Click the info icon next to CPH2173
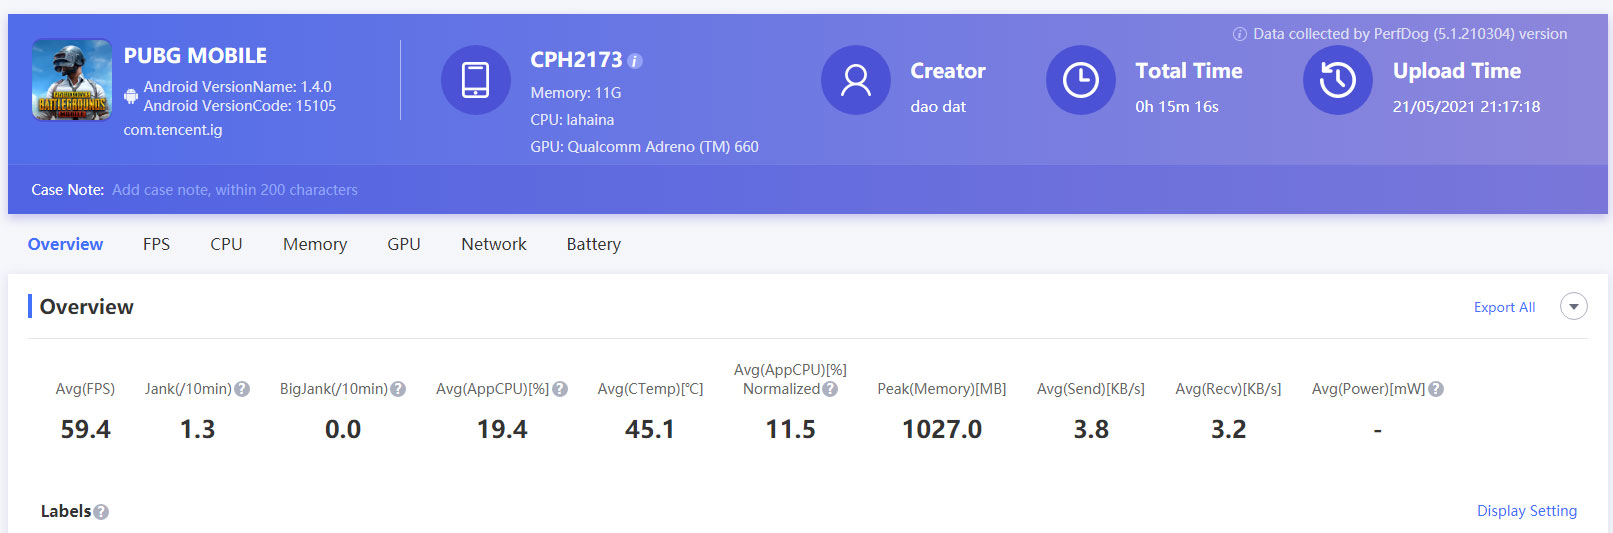This screenshot has height=533, width=1613. point(635,61)
